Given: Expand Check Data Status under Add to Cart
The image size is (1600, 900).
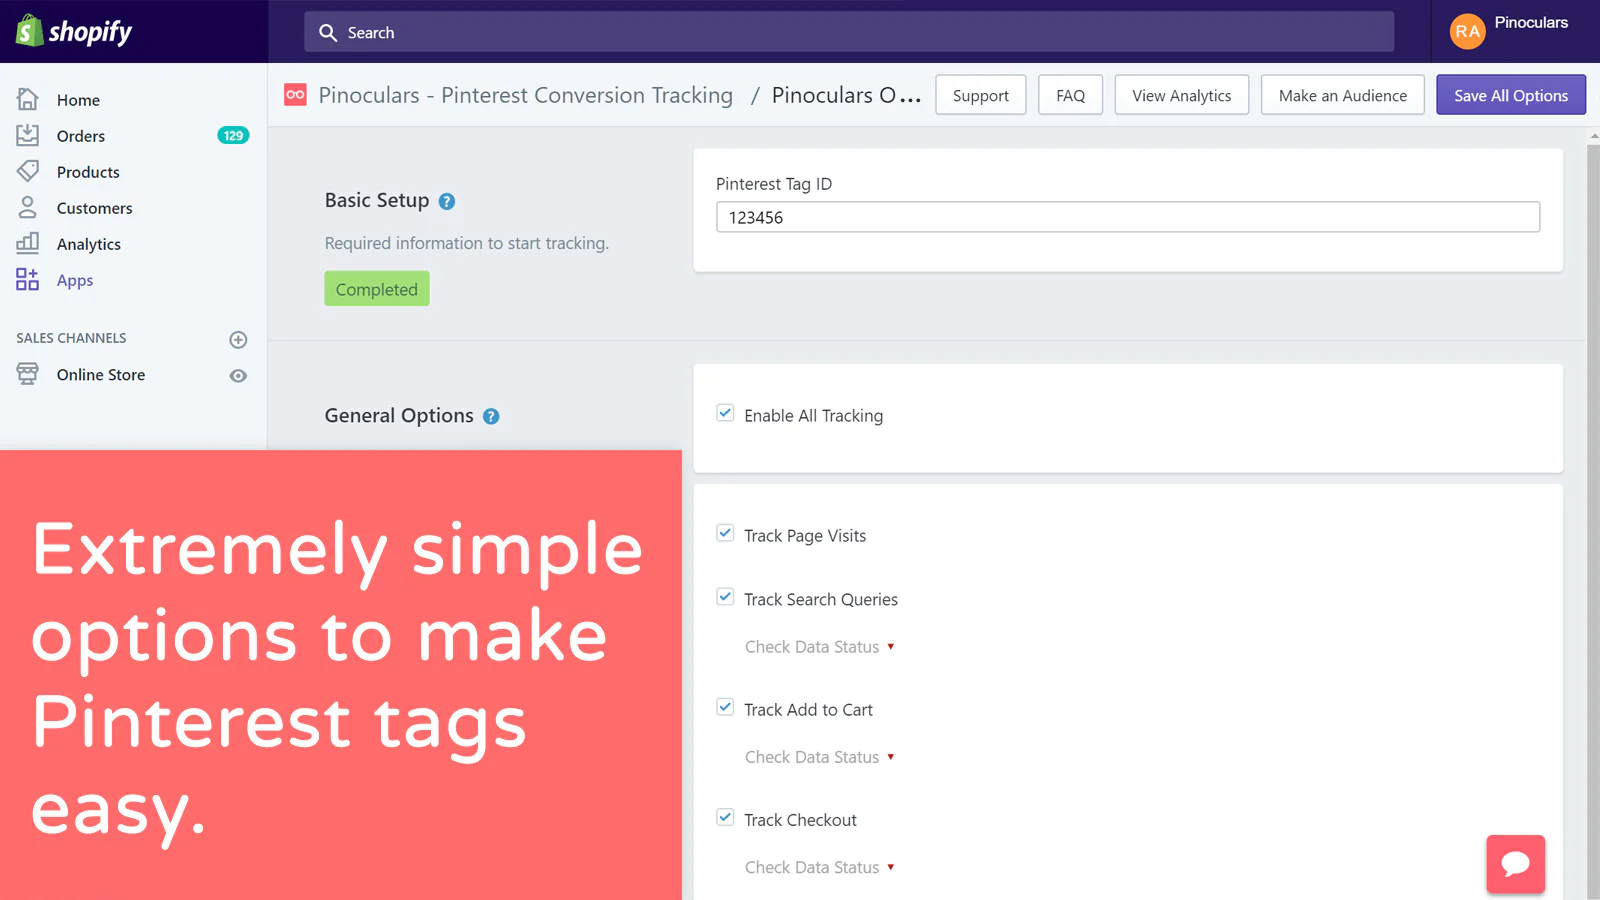Looking at the screenshot, I should [819, 757].
